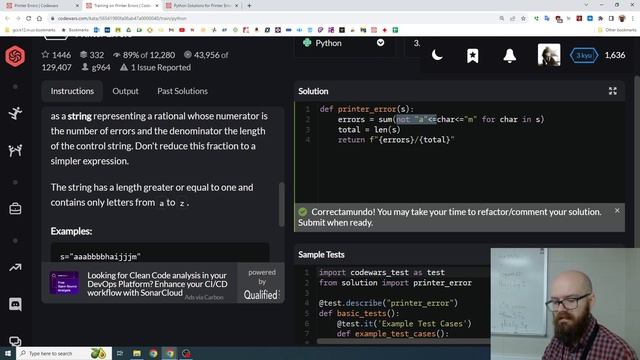
Task: Open the briefcase jobs sidebar icon
Action: click(x=15, y=209)
